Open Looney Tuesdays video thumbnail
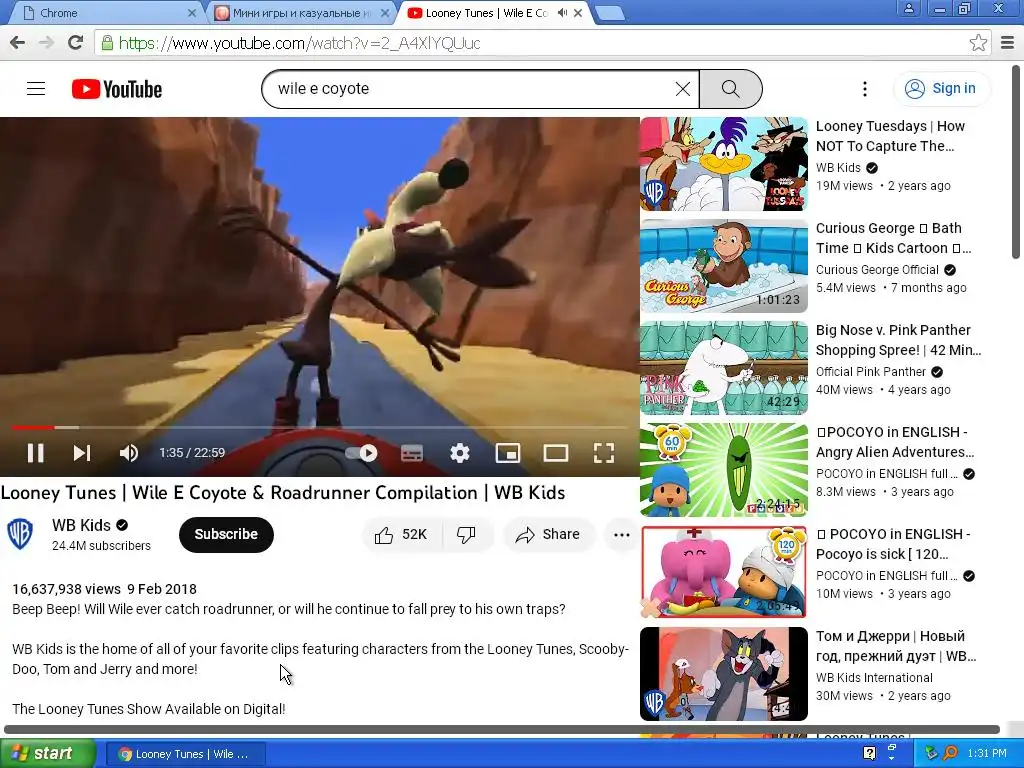Viewport: 1024px width, 768px height. (724, 164)
